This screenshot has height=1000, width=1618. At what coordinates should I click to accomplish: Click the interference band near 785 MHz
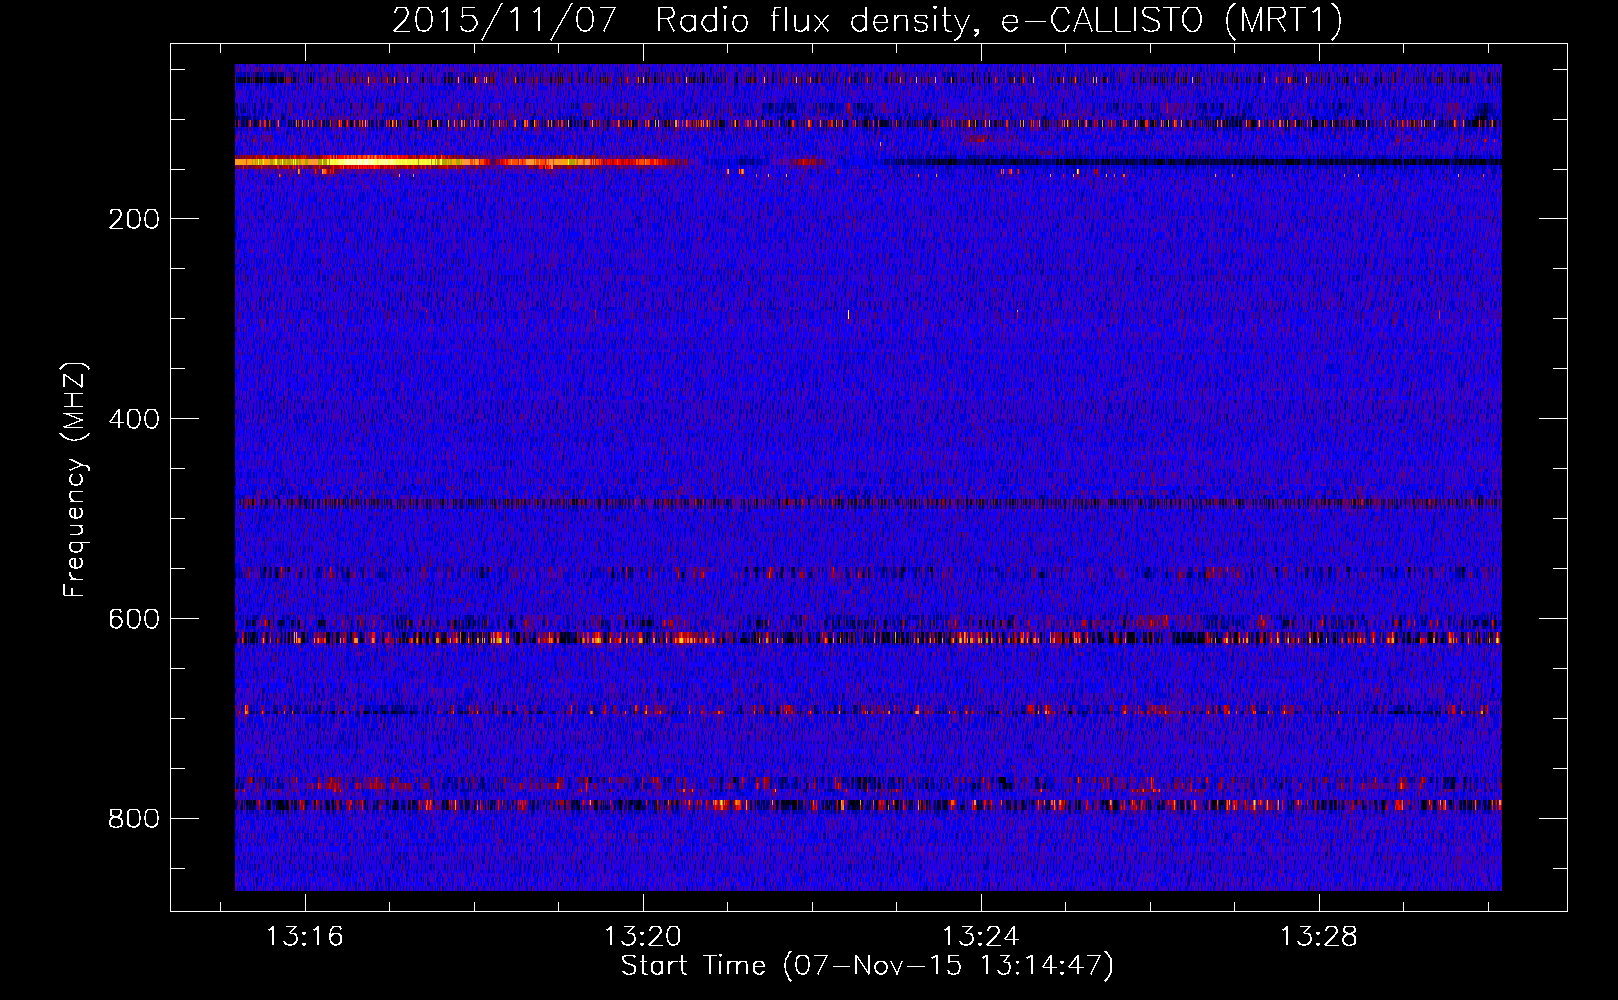(x=868, y=804)
